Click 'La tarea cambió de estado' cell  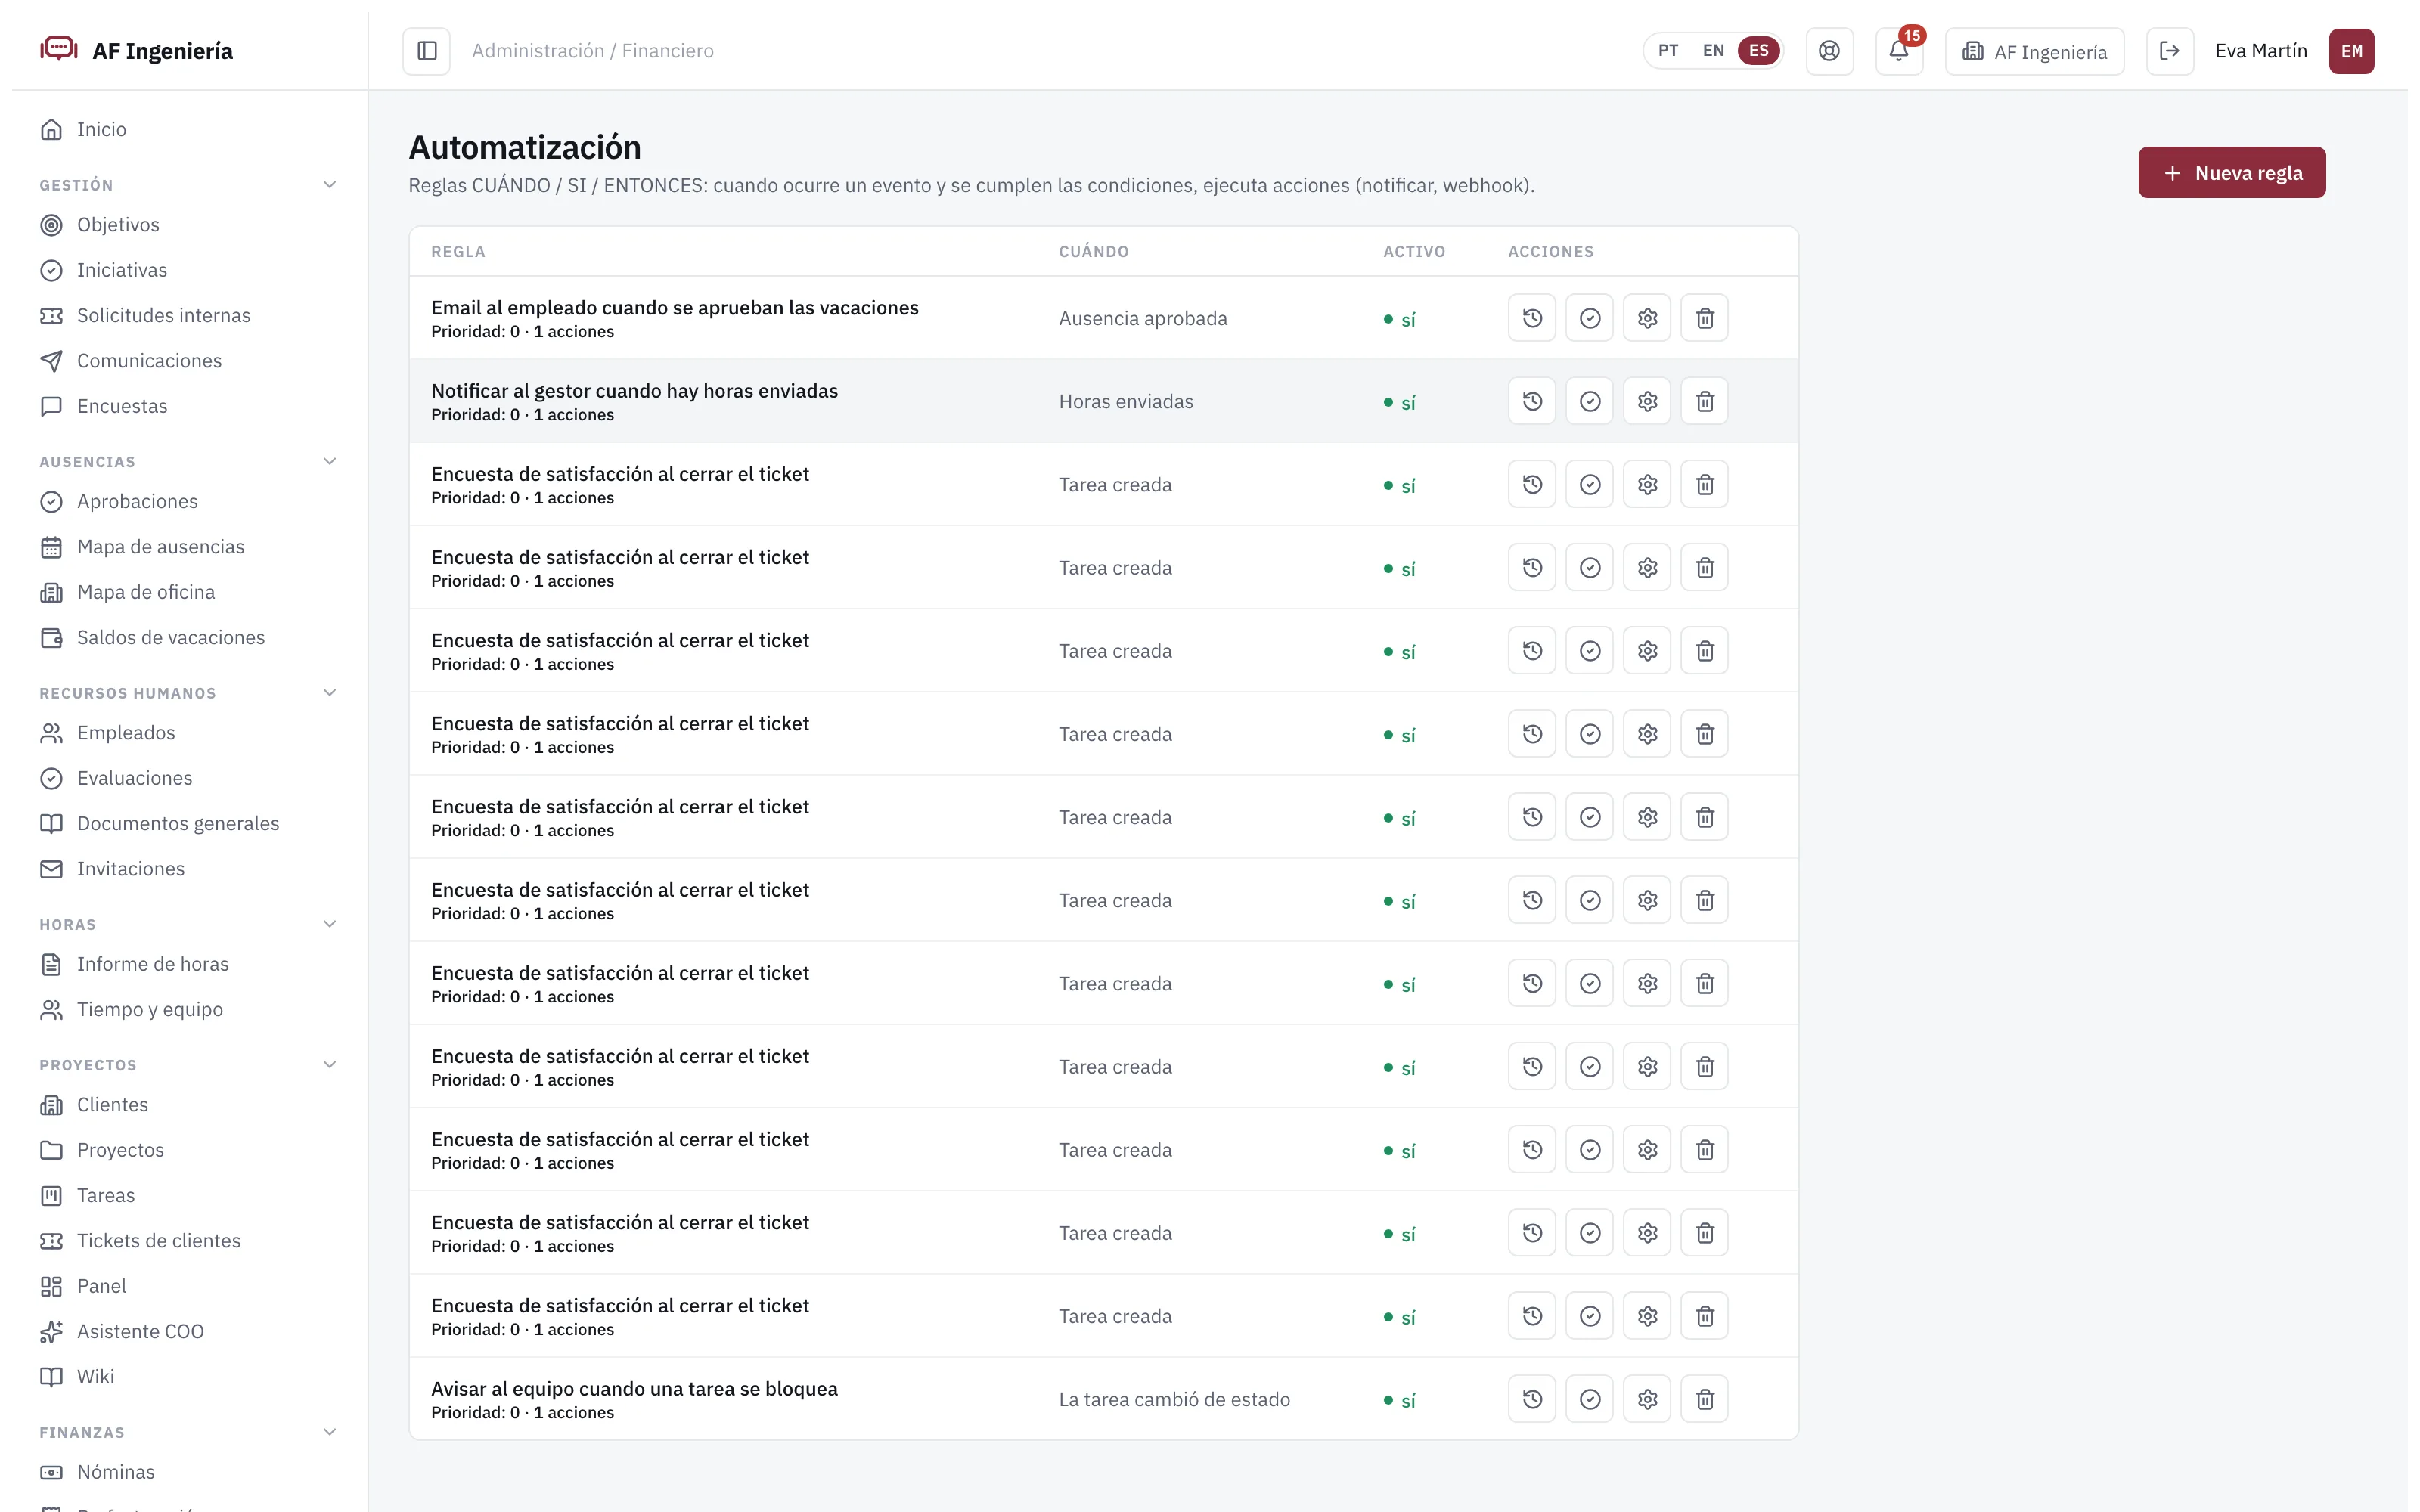[x=1174, y=1399]
